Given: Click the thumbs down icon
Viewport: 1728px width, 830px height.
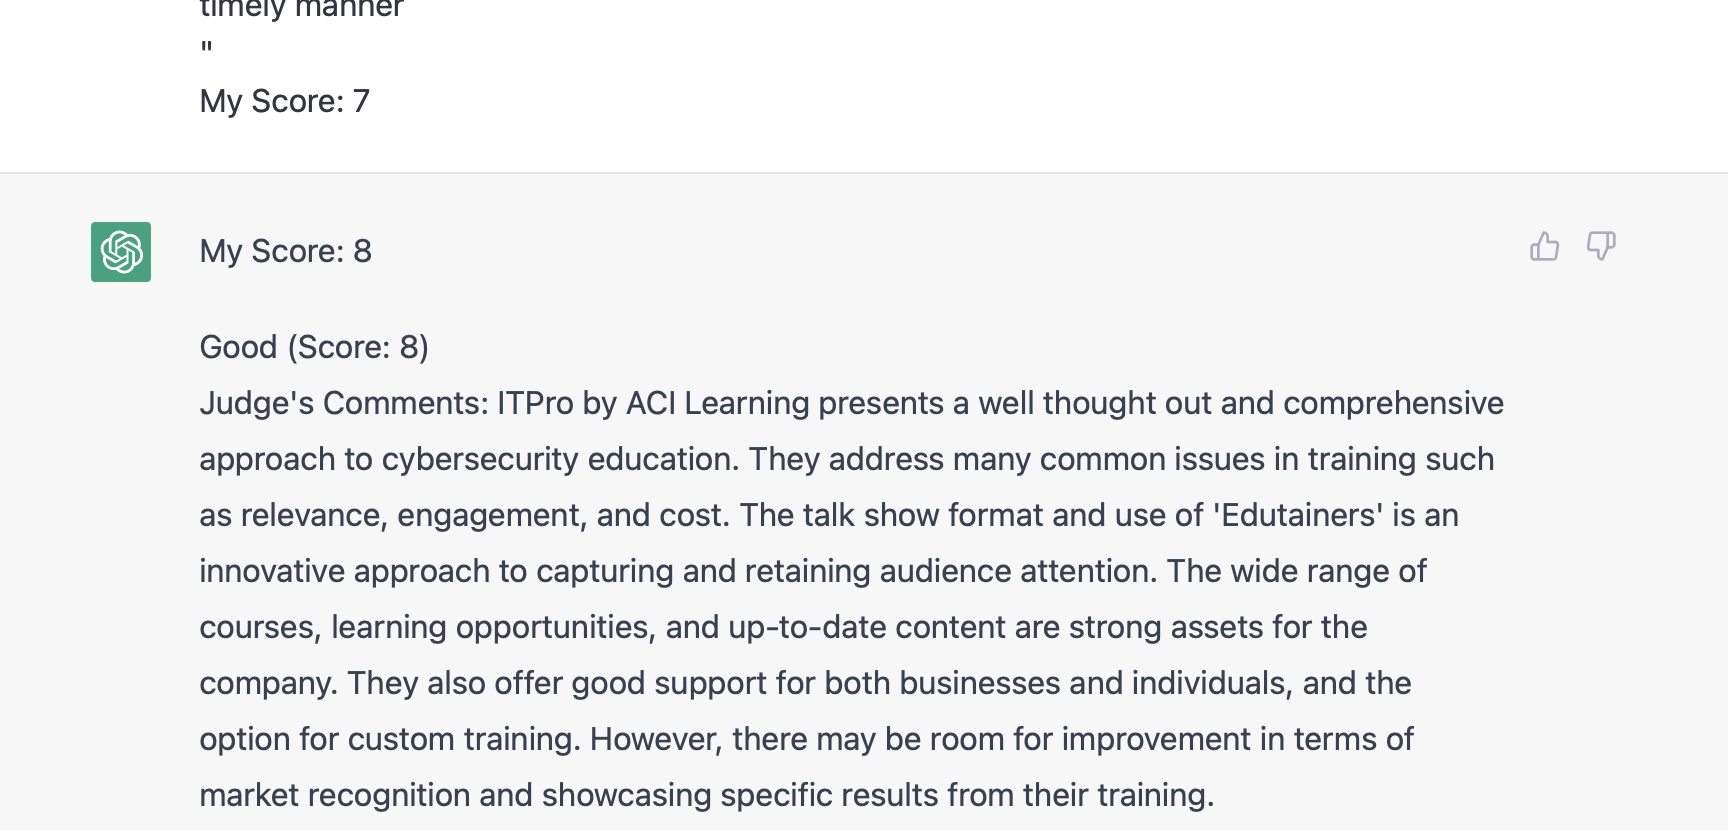Looking at the screenshot, I should pos(1601,246).
